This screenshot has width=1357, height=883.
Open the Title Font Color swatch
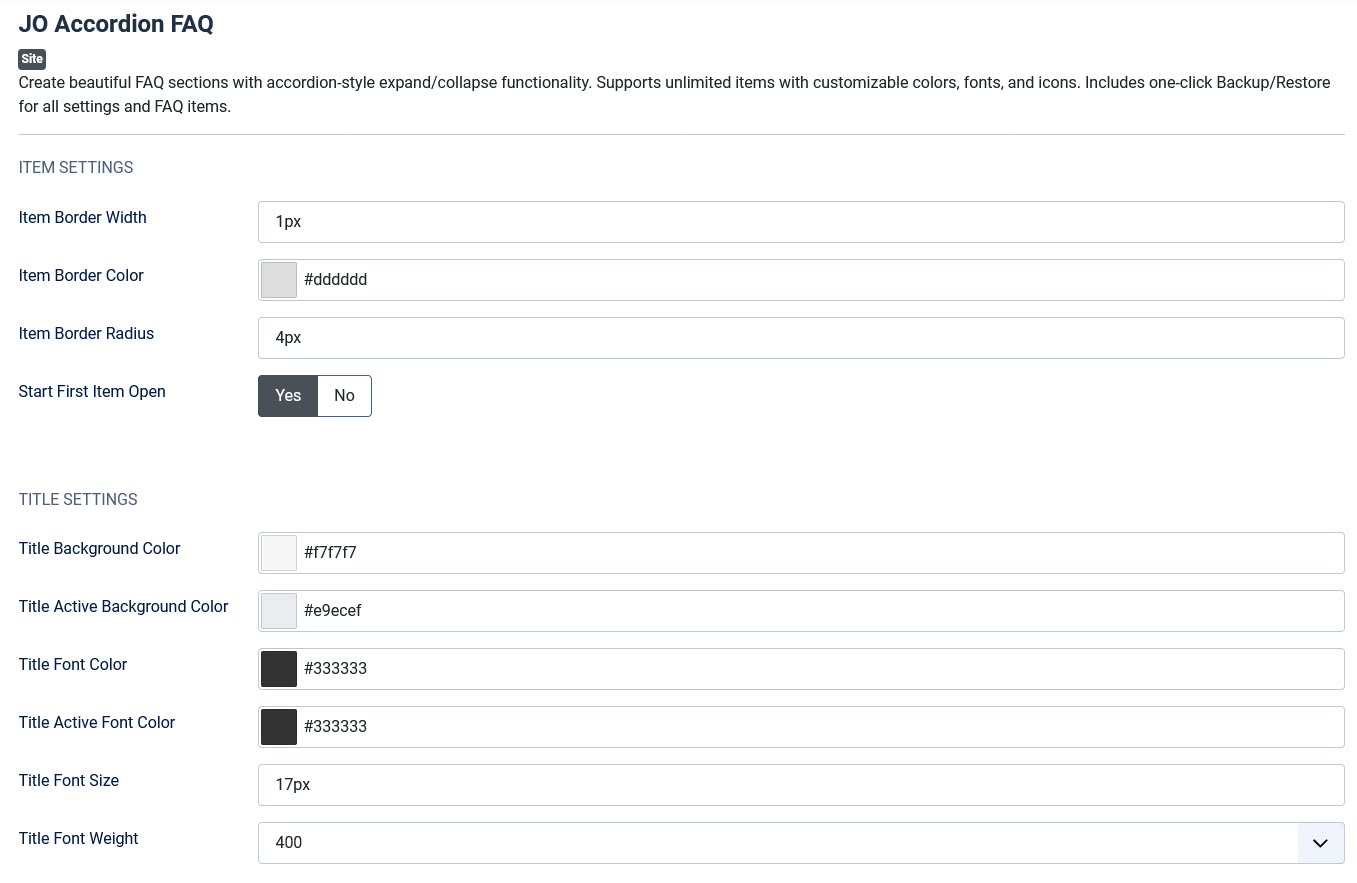[279, 669]
